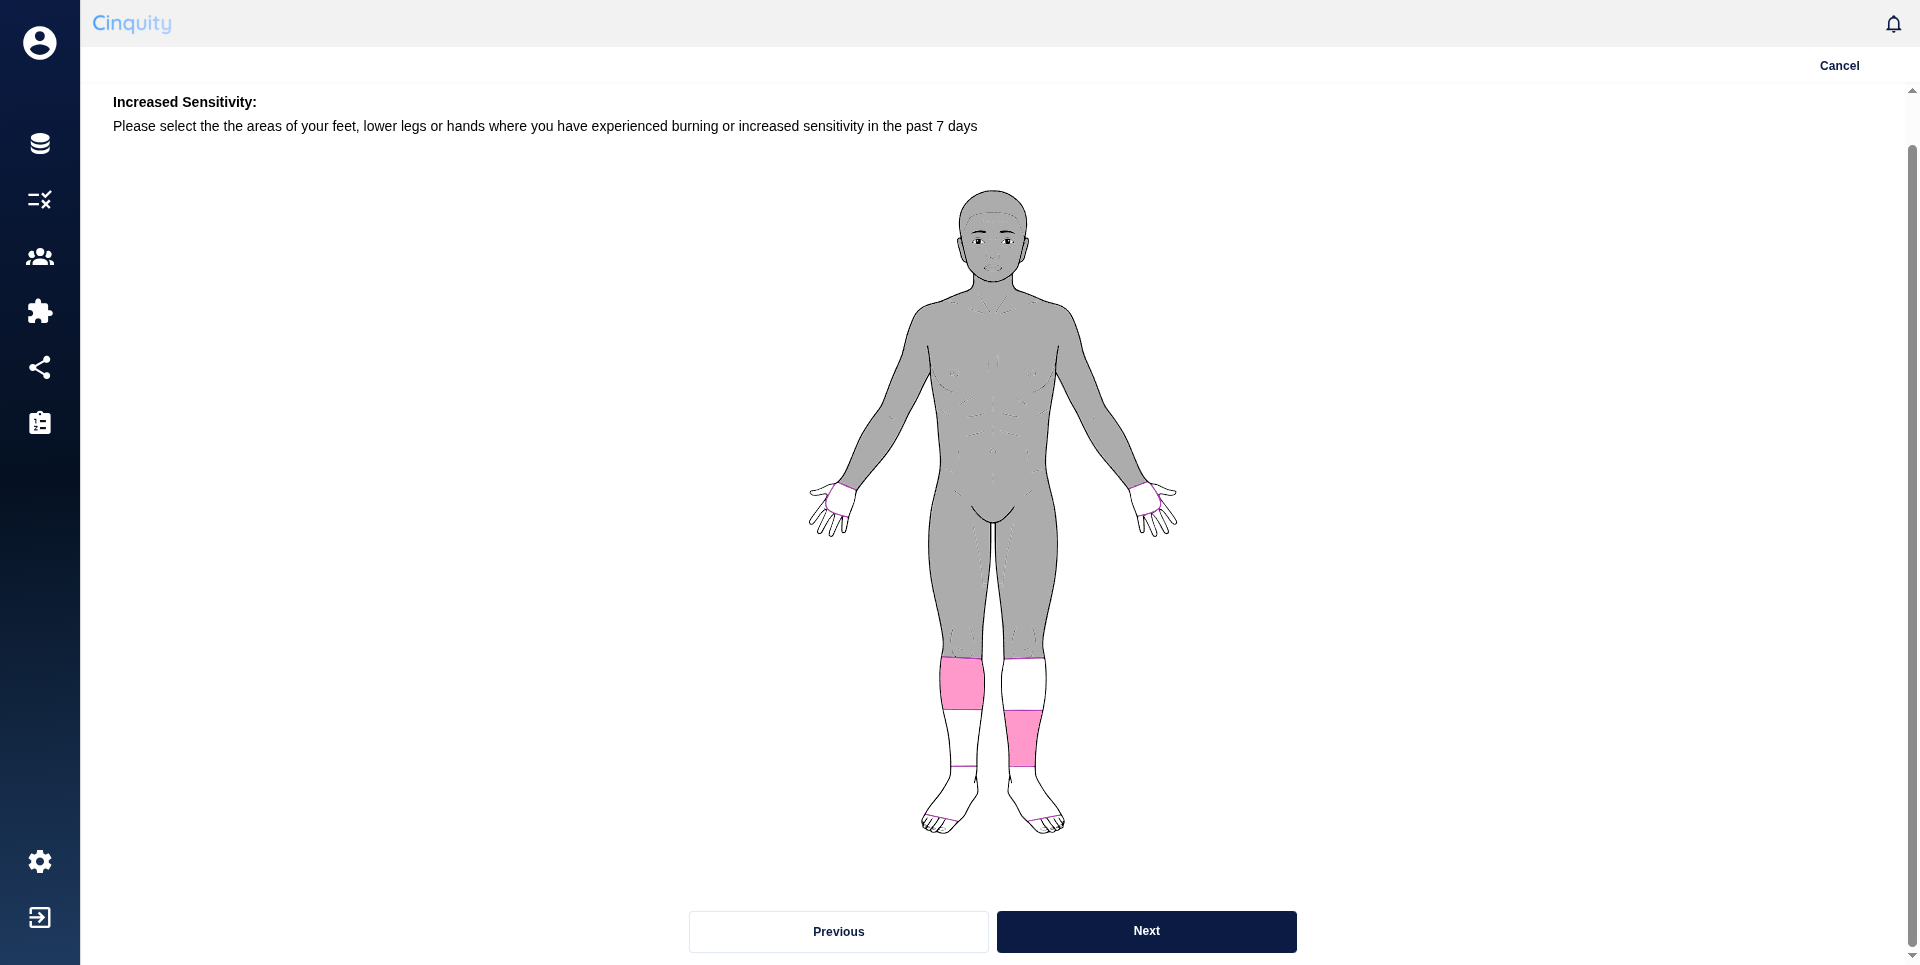
Task: Open the settings gear icon
Action: 40,862
